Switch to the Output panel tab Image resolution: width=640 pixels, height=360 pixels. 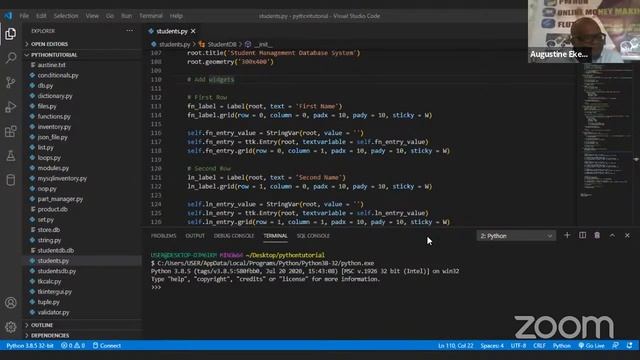(195, 236)
